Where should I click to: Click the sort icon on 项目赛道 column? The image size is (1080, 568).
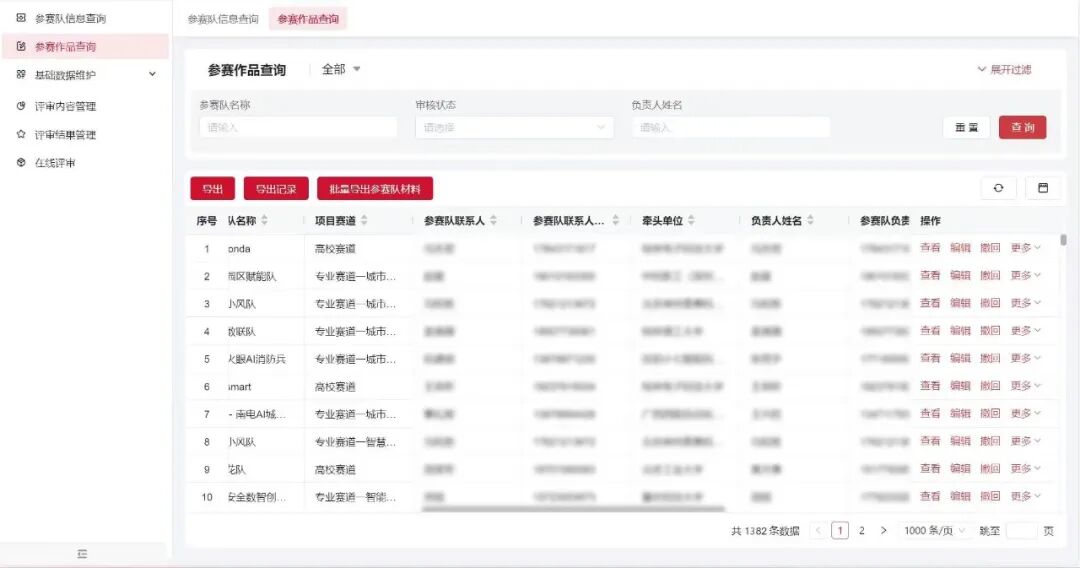click(x=365, y=221)
